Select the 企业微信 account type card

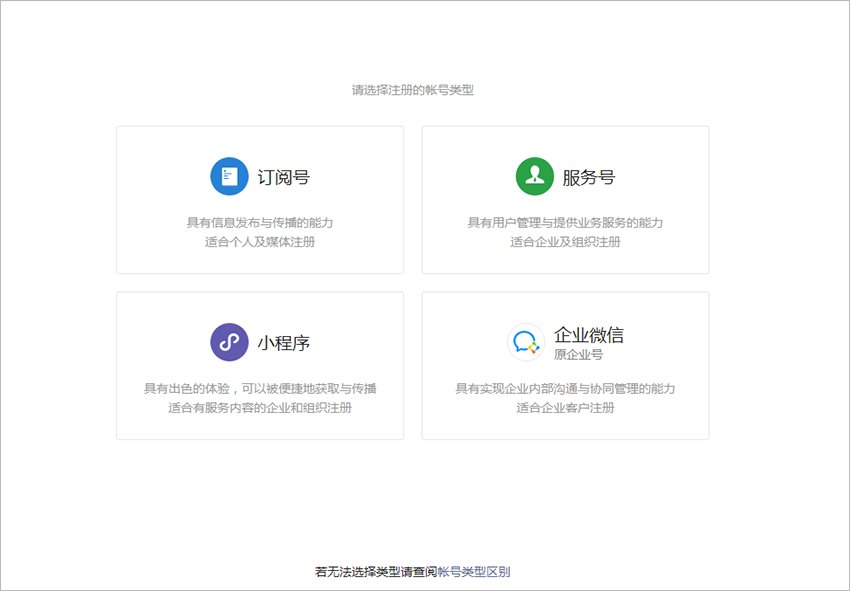click(565, 364)
